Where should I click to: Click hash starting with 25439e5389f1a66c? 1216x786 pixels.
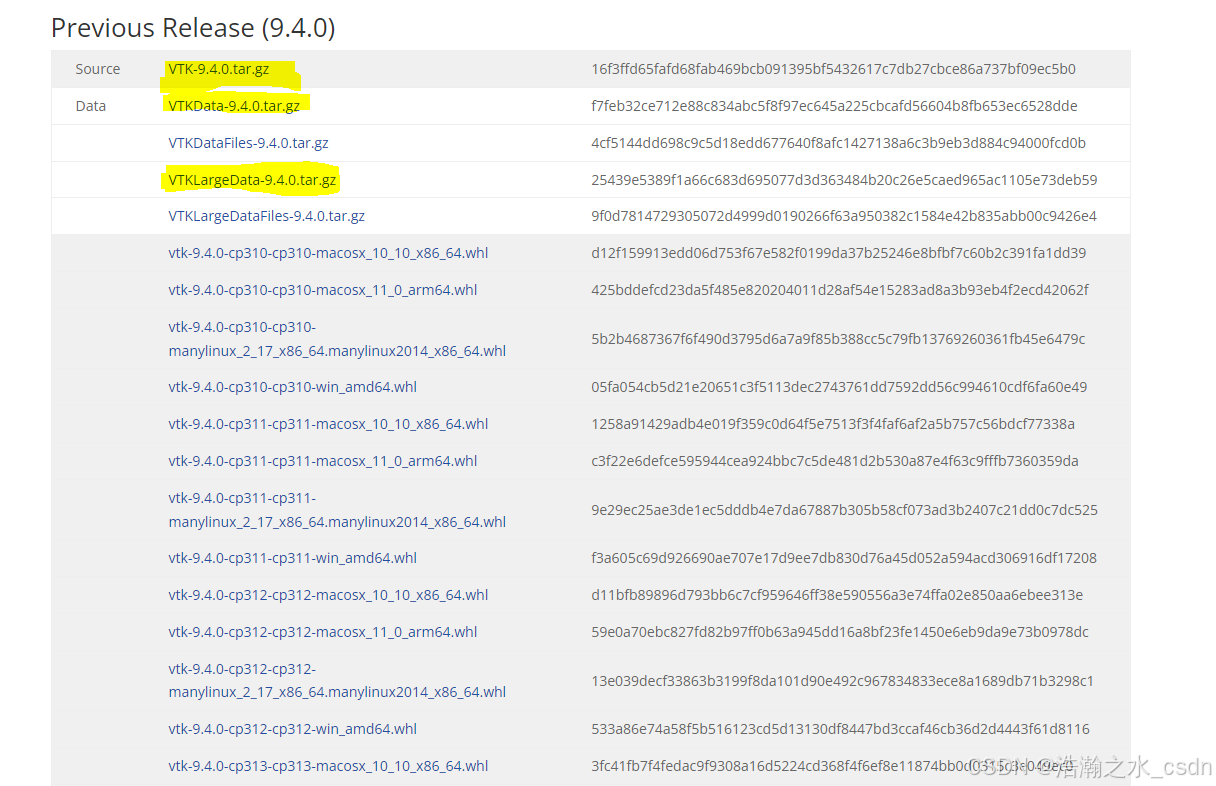click(x=844, y=180)
